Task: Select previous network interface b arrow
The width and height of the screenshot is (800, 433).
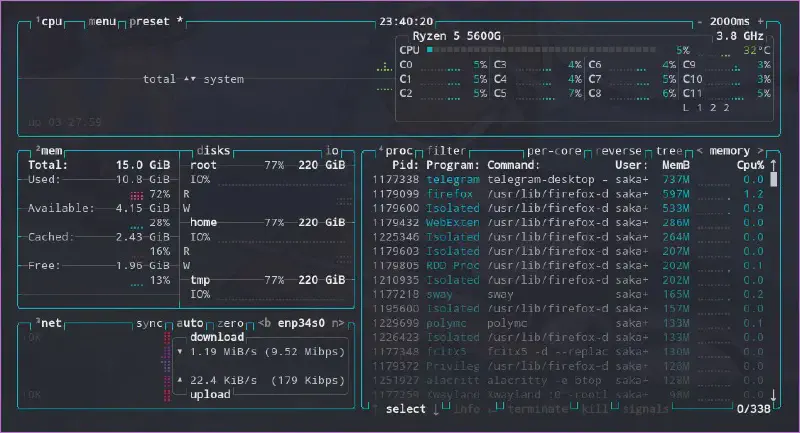Action: [x=264, y=324]
